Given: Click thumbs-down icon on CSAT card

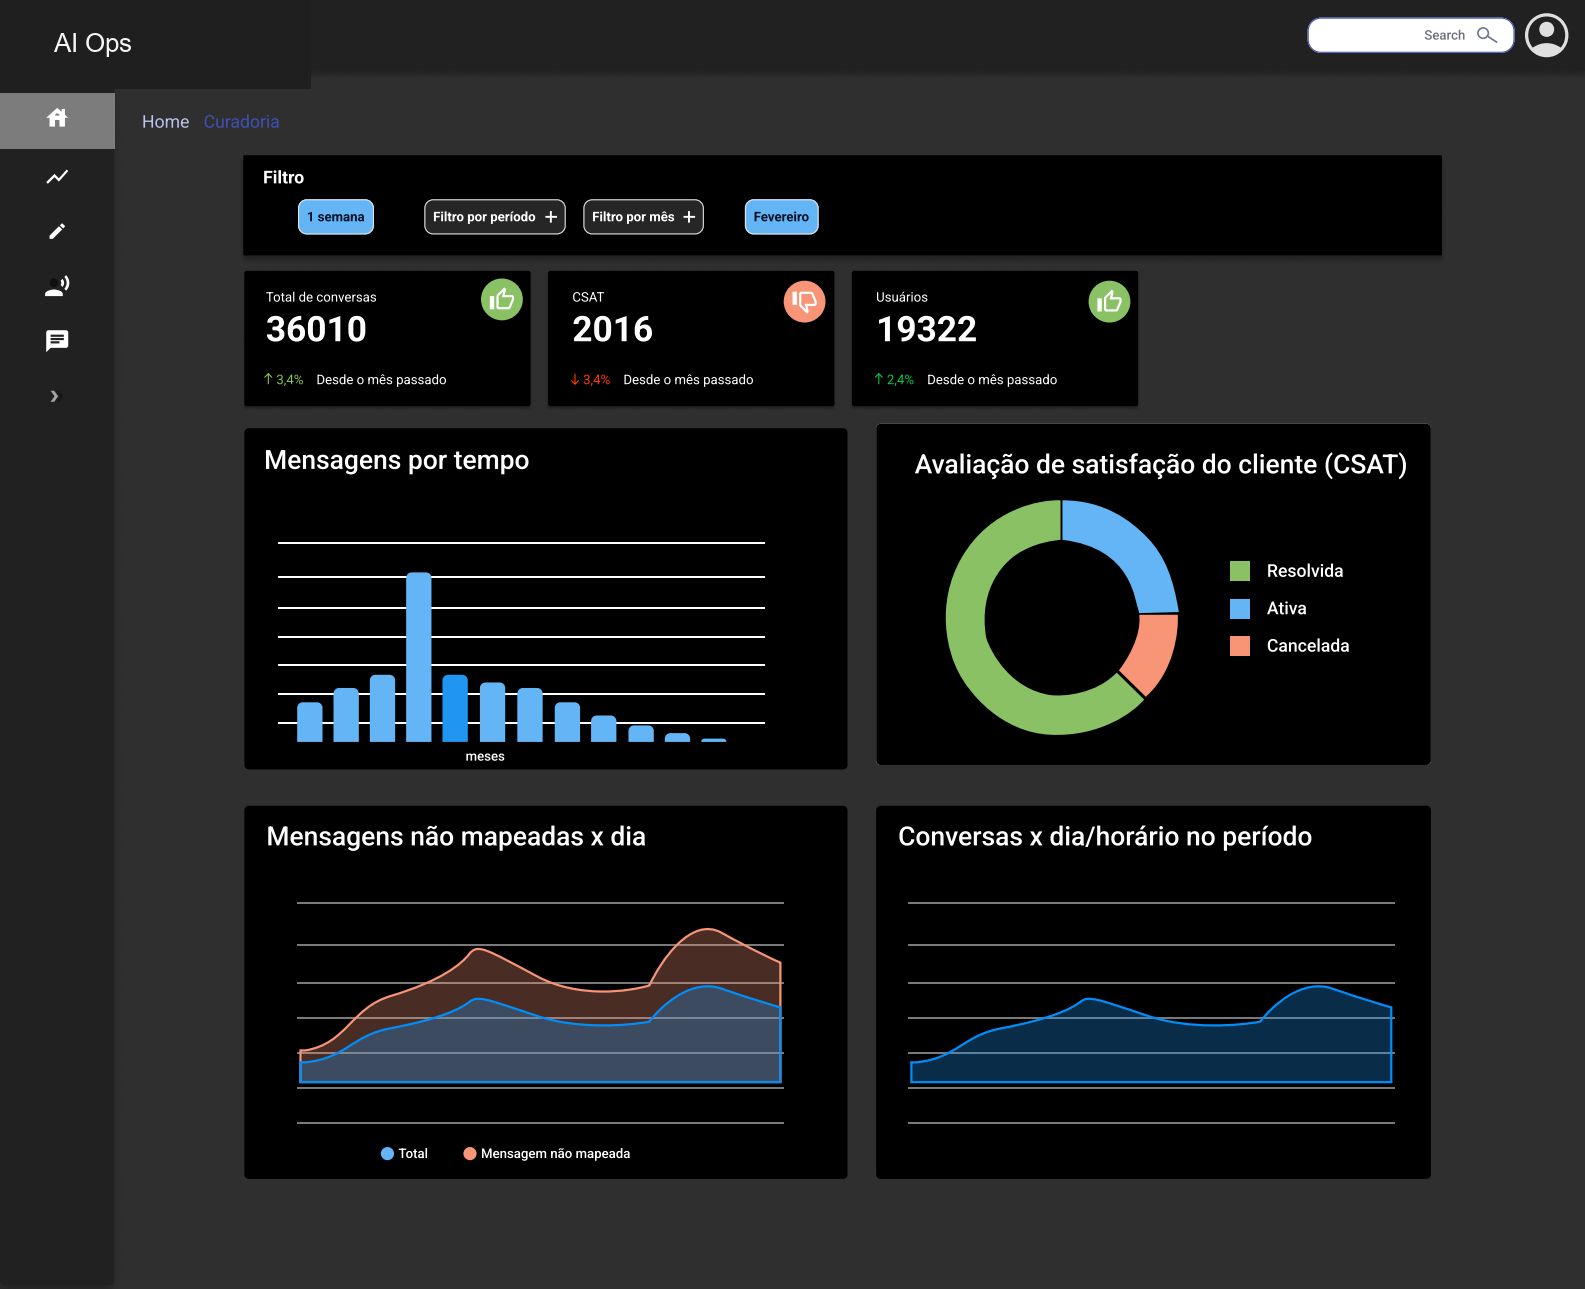Looking at the screenshot, I should (x=804, y=301).
